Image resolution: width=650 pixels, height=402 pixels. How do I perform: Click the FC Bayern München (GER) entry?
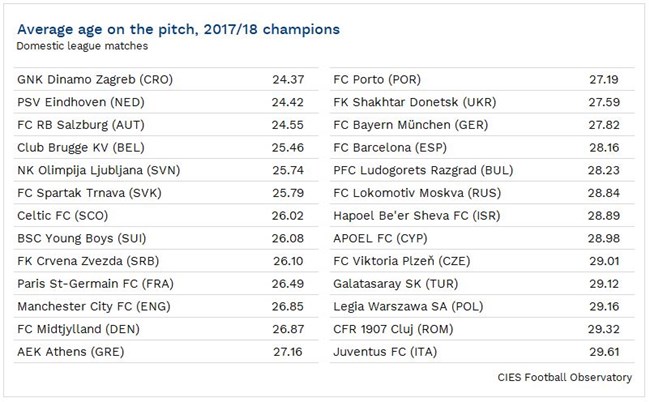(x=410, y=124)
